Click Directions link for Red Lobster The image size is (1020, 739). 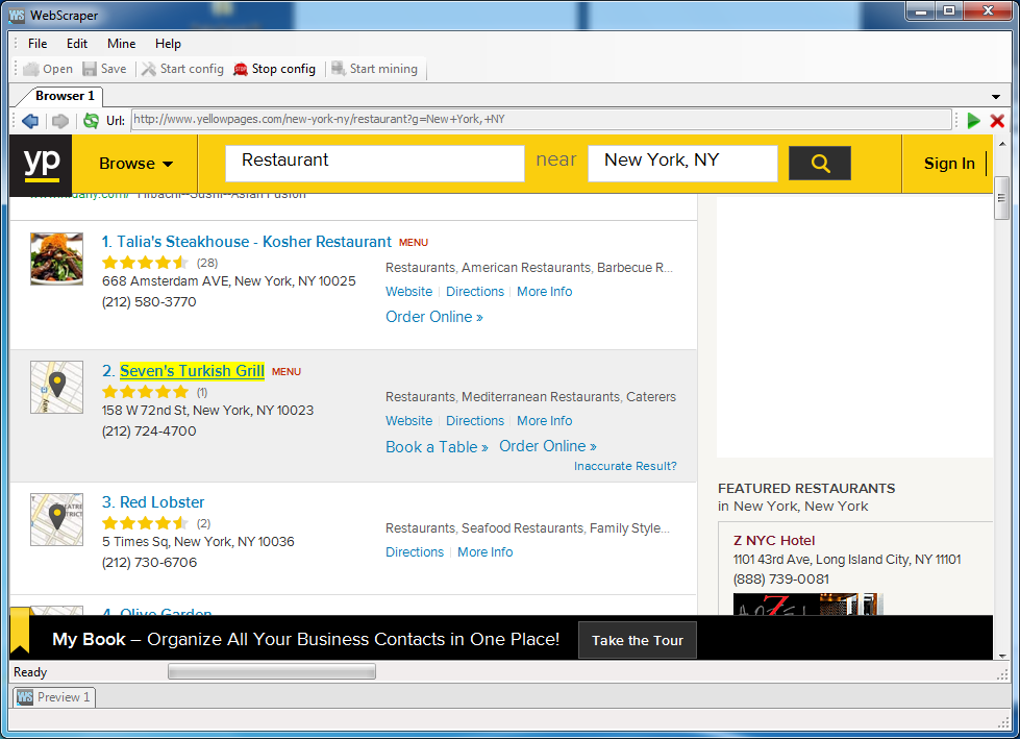coord(414,552)
